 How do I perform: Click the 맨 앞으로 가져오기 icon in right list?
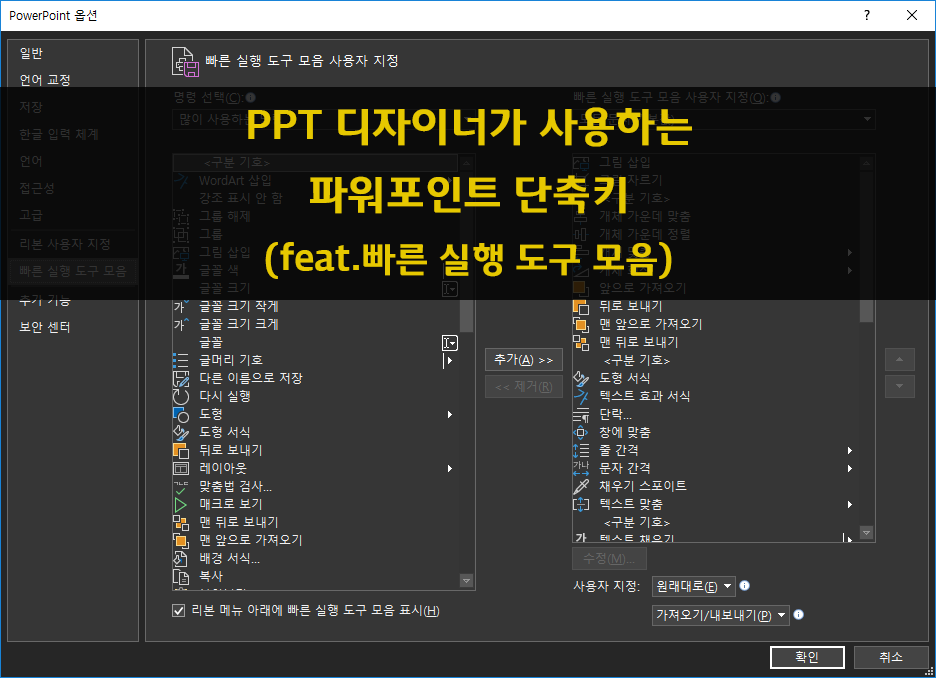(x=581, y=324)
